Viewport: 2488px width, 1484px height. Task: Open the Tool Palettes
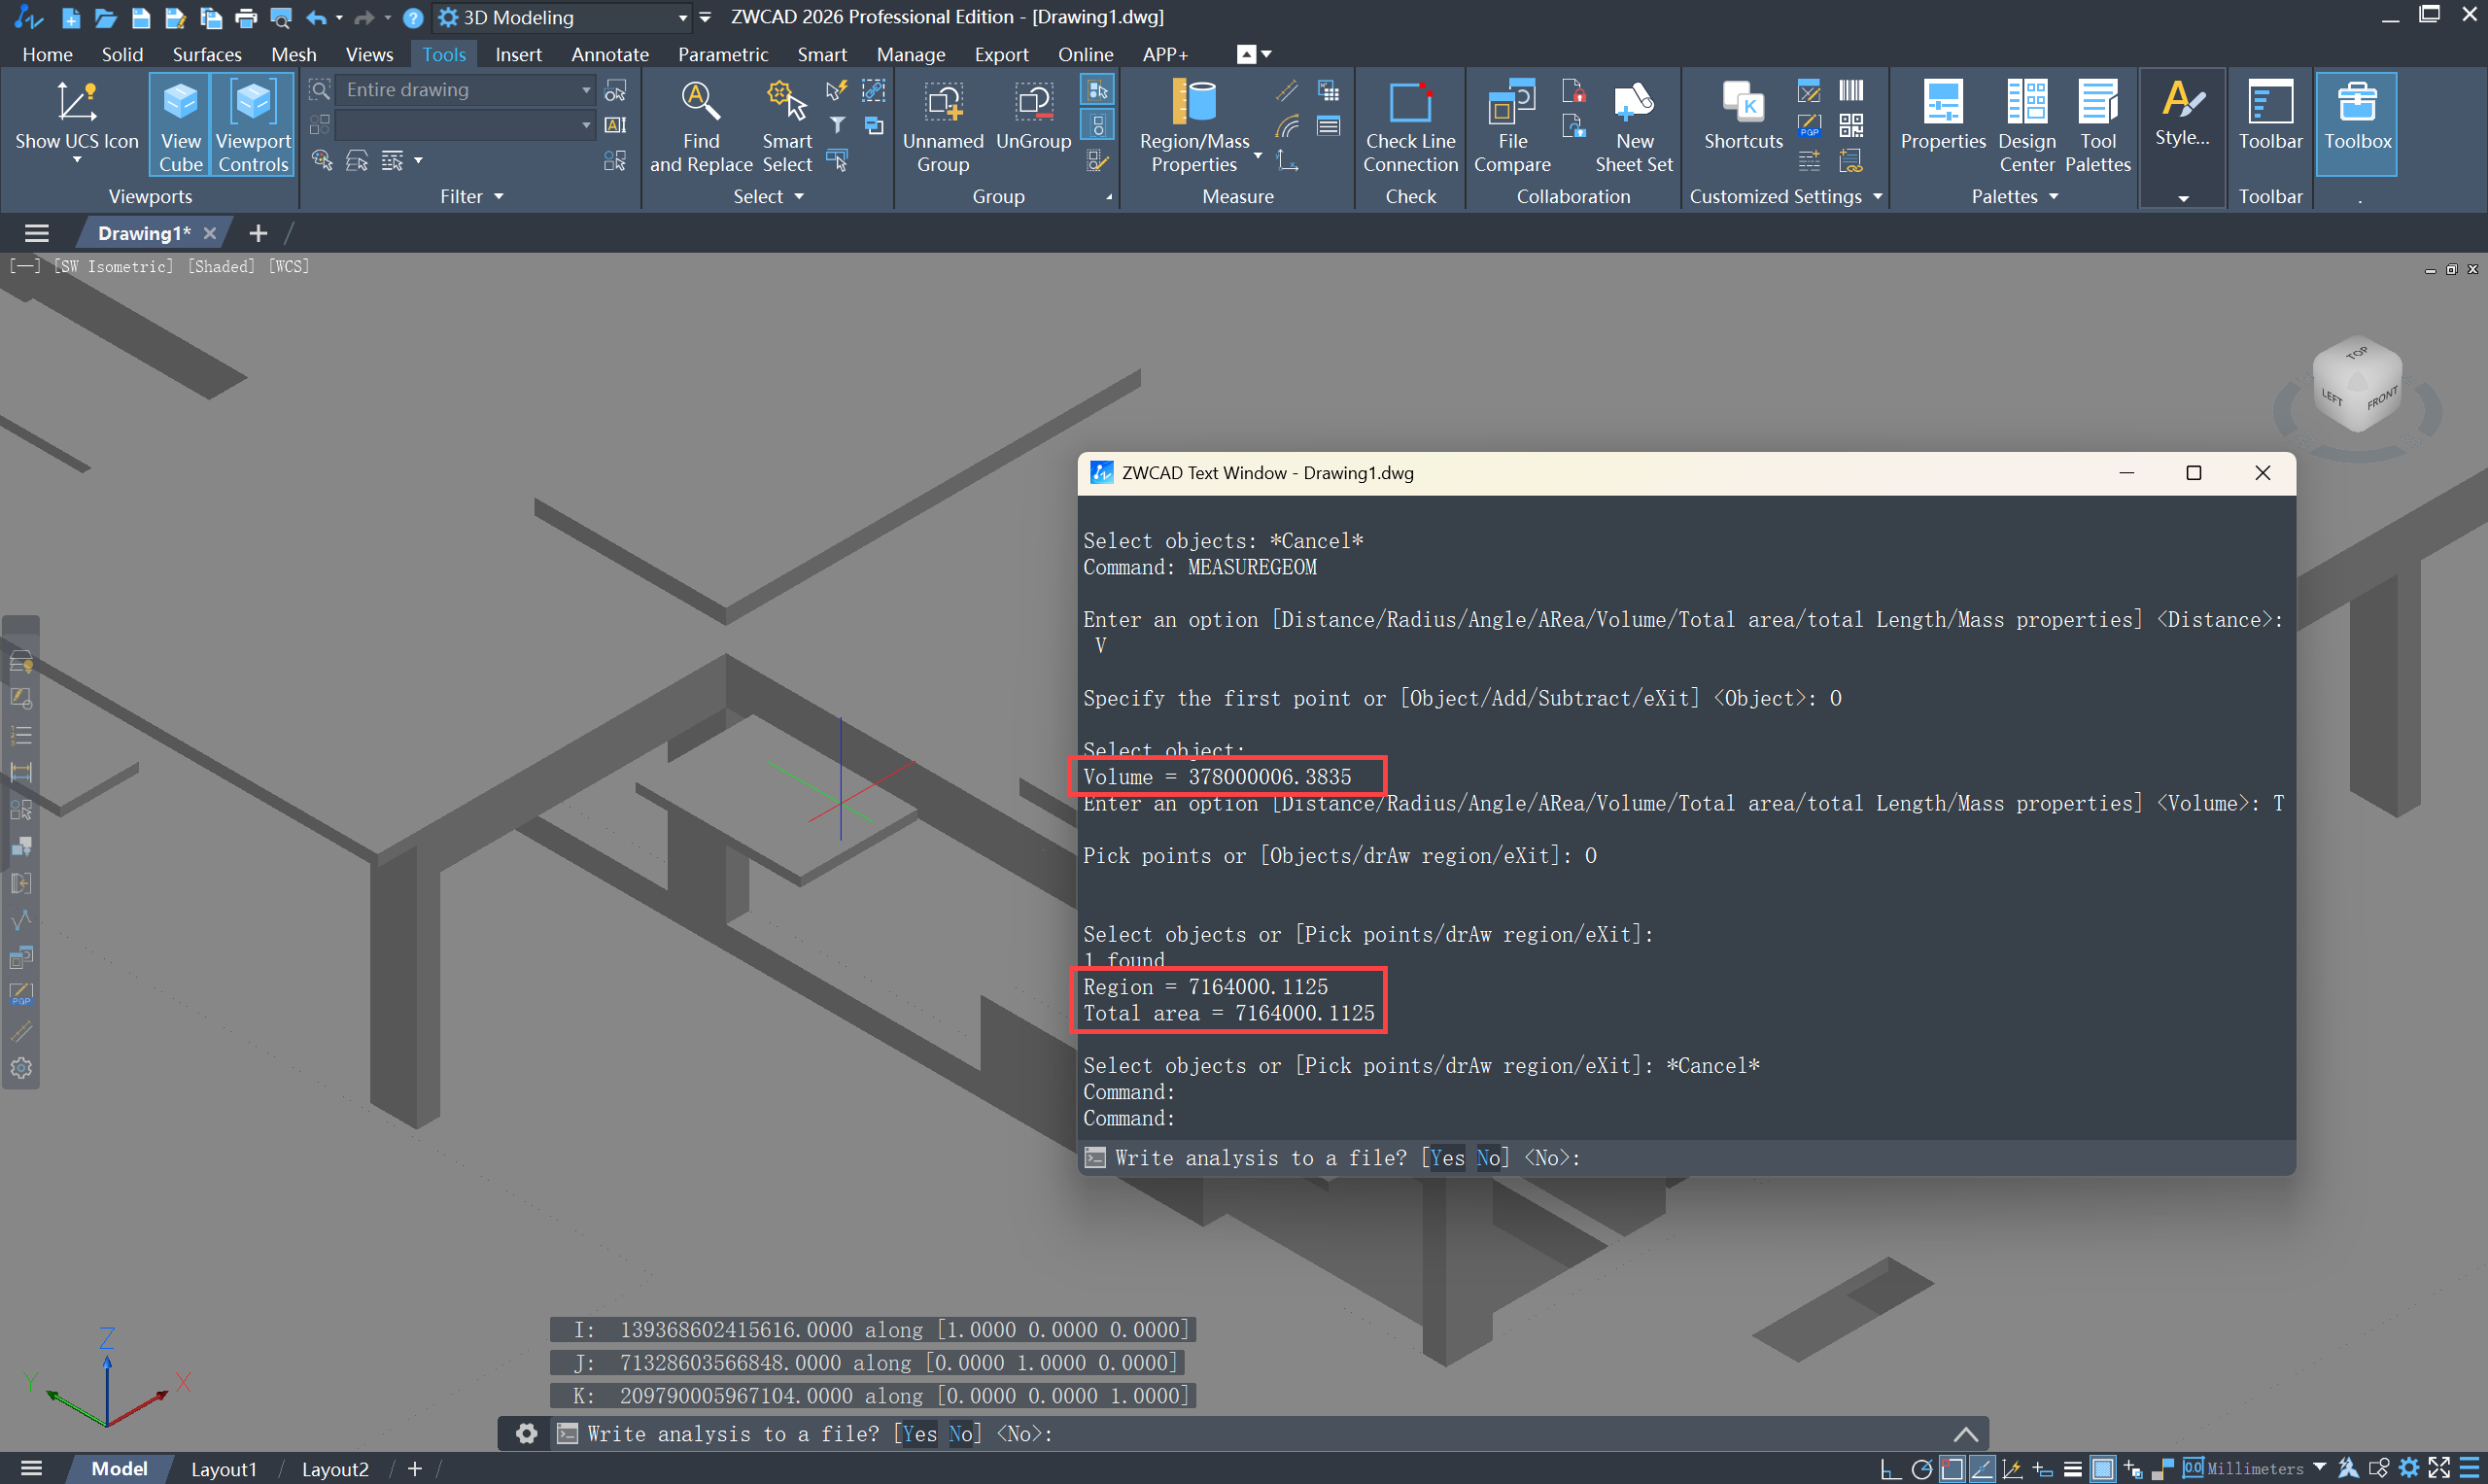click(2098, 126)
